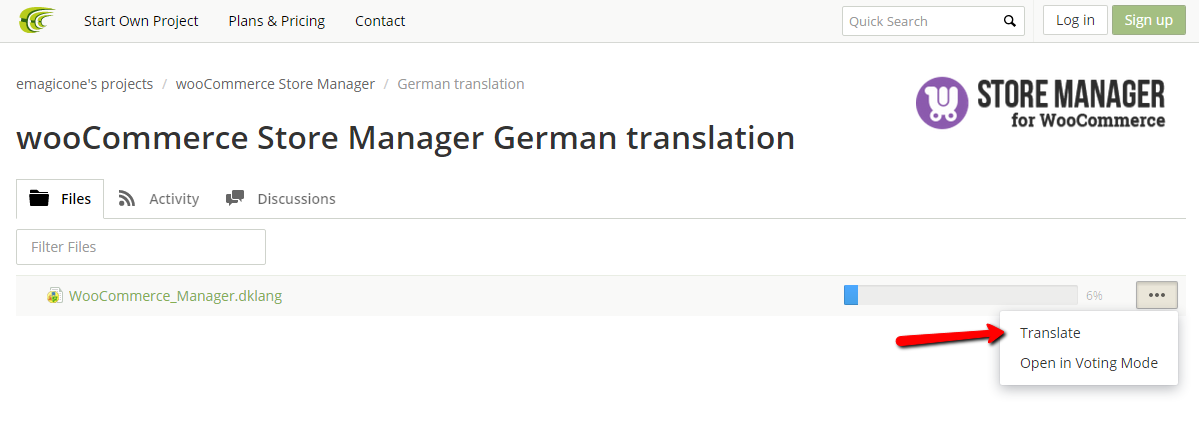The height and width of the screenshot is (425, 1199).
Task: Click the search magnifier icon
Action: [x=1010, y=21]
